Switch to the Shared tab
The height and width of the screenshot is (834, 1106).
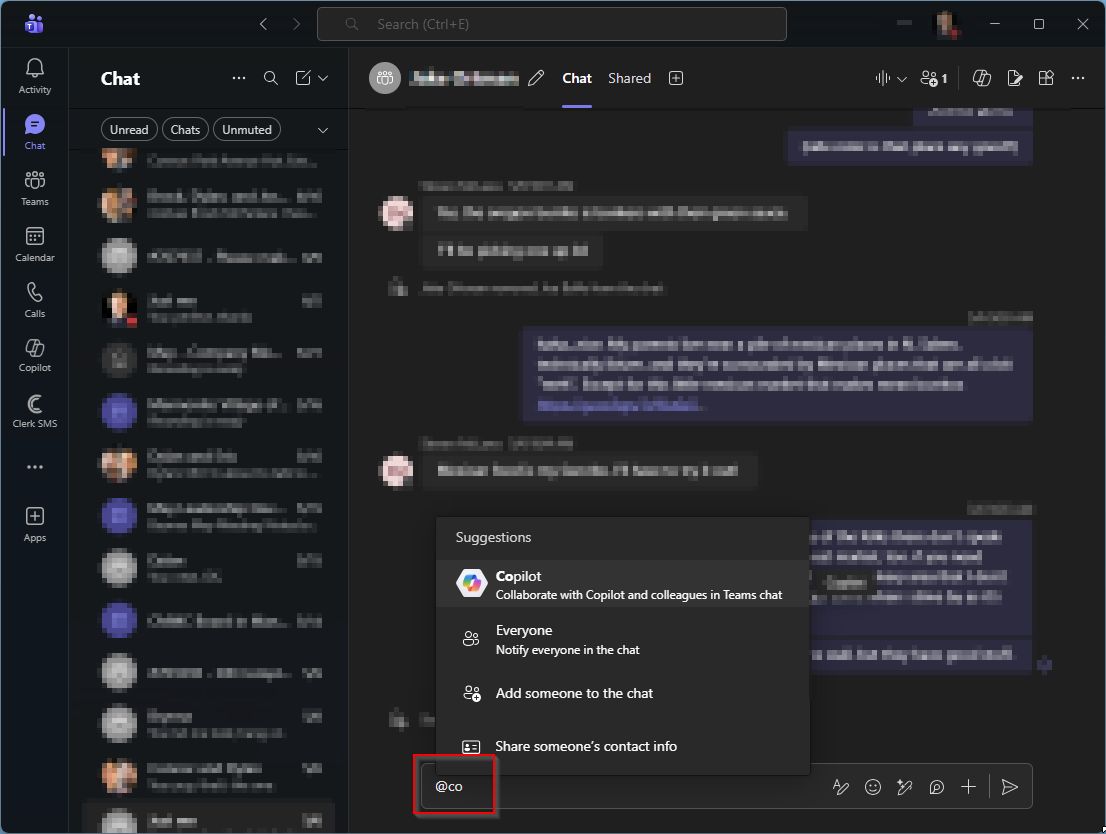coord(629,78)
